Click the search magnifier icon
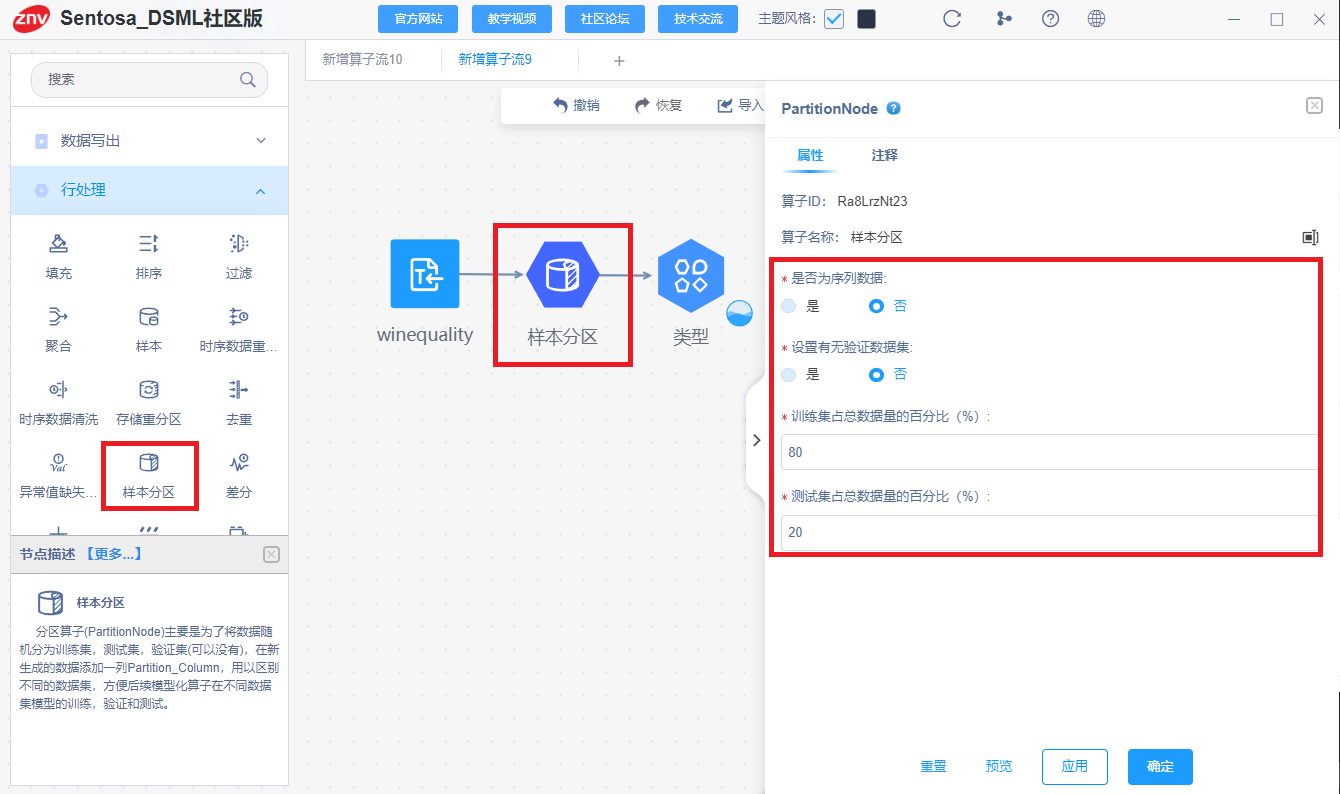Viewport: 1340px width, 794px height. 247,80
